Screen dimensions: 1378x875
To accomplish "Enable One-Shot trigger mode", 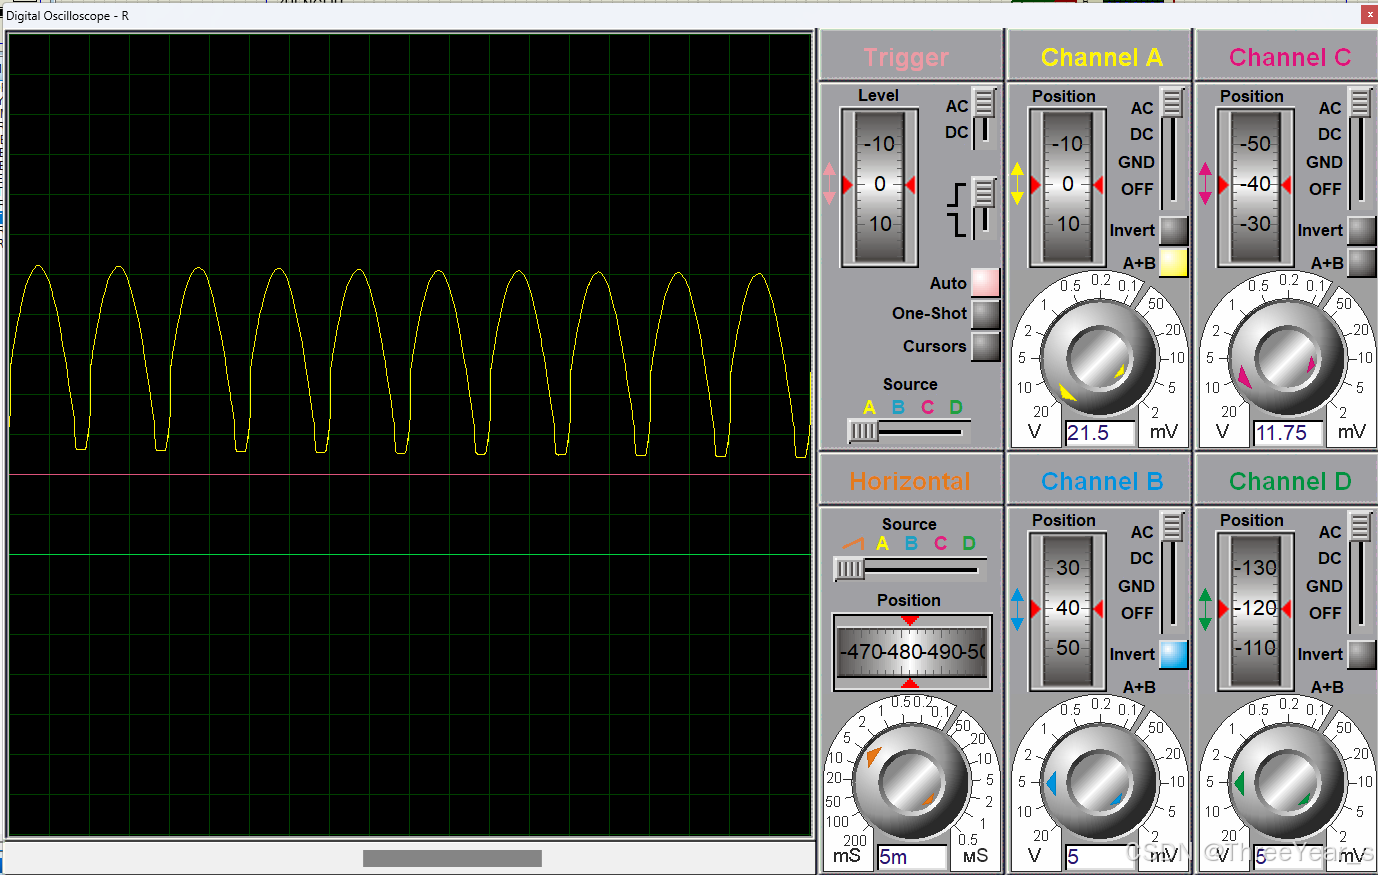I will [x=985, y=314].
